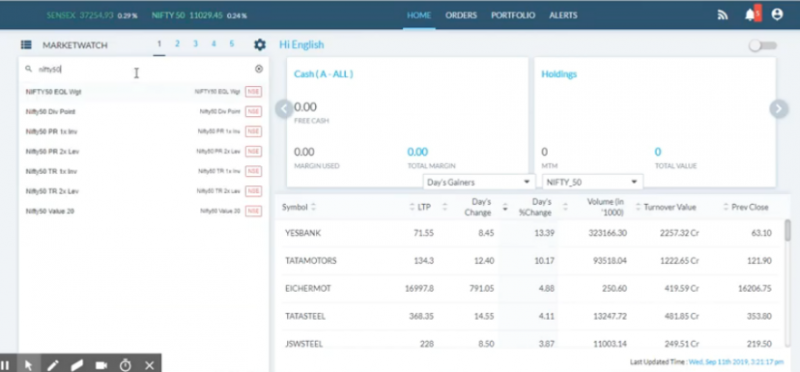The image size is (800, 372).
Task: Select Nifty50 PR 2x Lev result
Action: click(143, 152)
